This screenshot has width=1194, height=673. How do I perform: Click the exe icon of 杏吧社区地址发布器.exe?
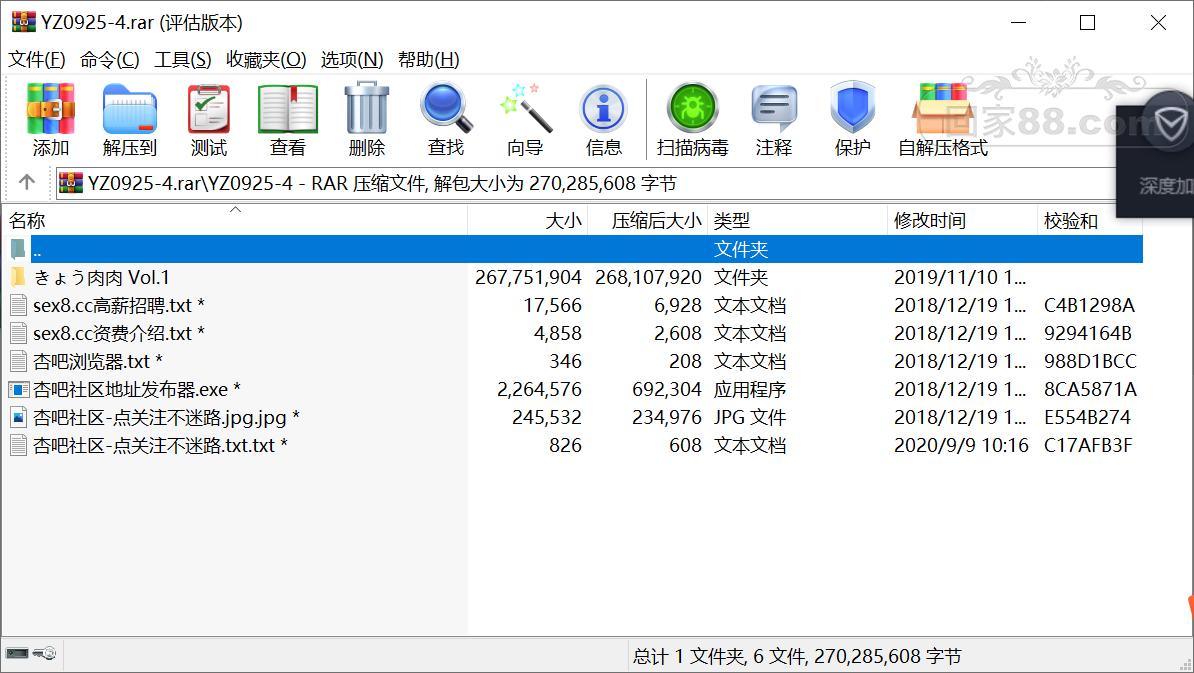pos(18,390)
